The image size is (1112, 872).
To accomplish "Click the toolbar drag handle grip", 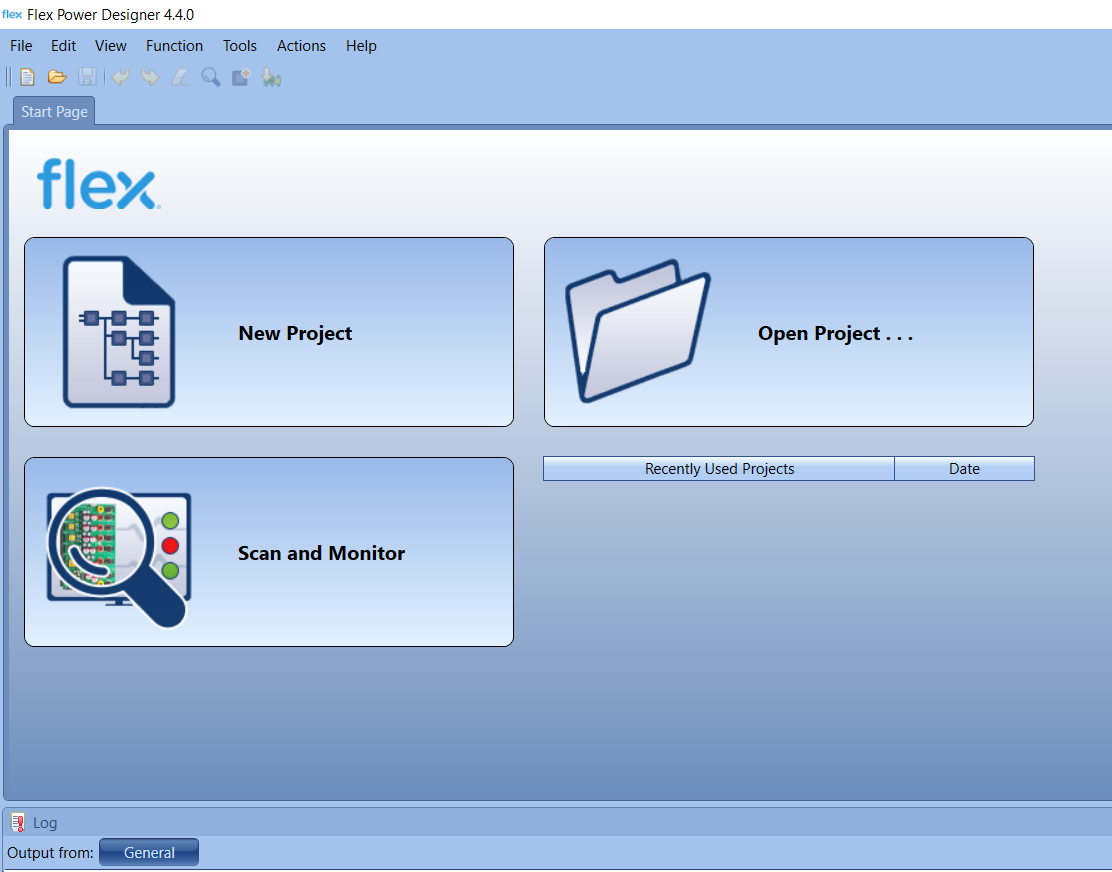I will click(x=9, y=77).
